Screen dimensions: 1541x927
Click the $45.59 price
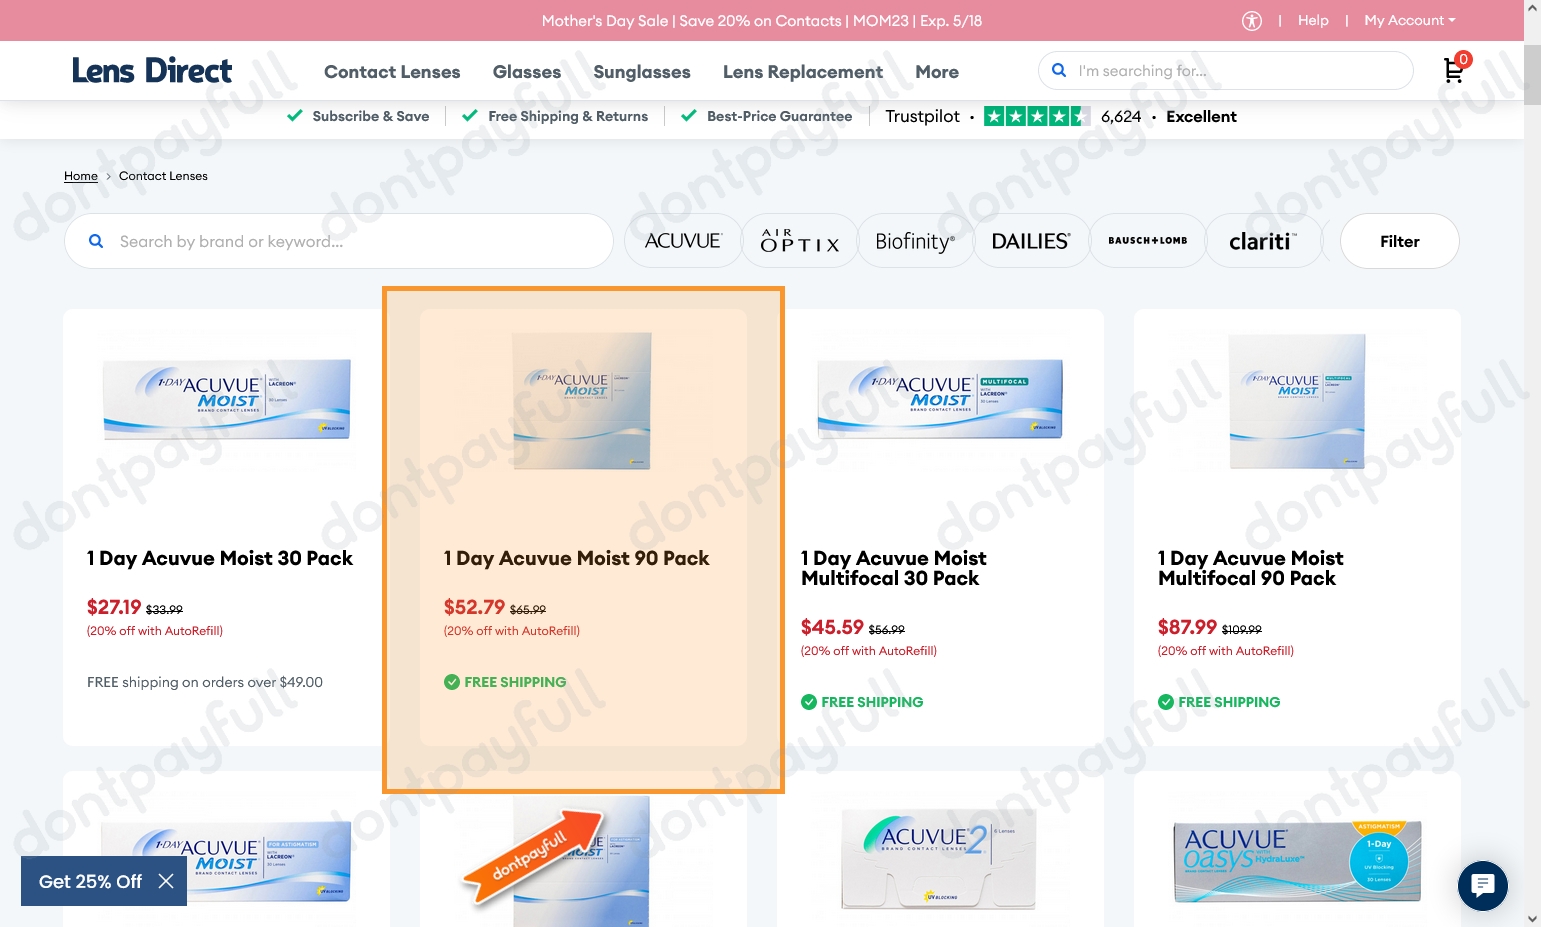coord(832,627)
